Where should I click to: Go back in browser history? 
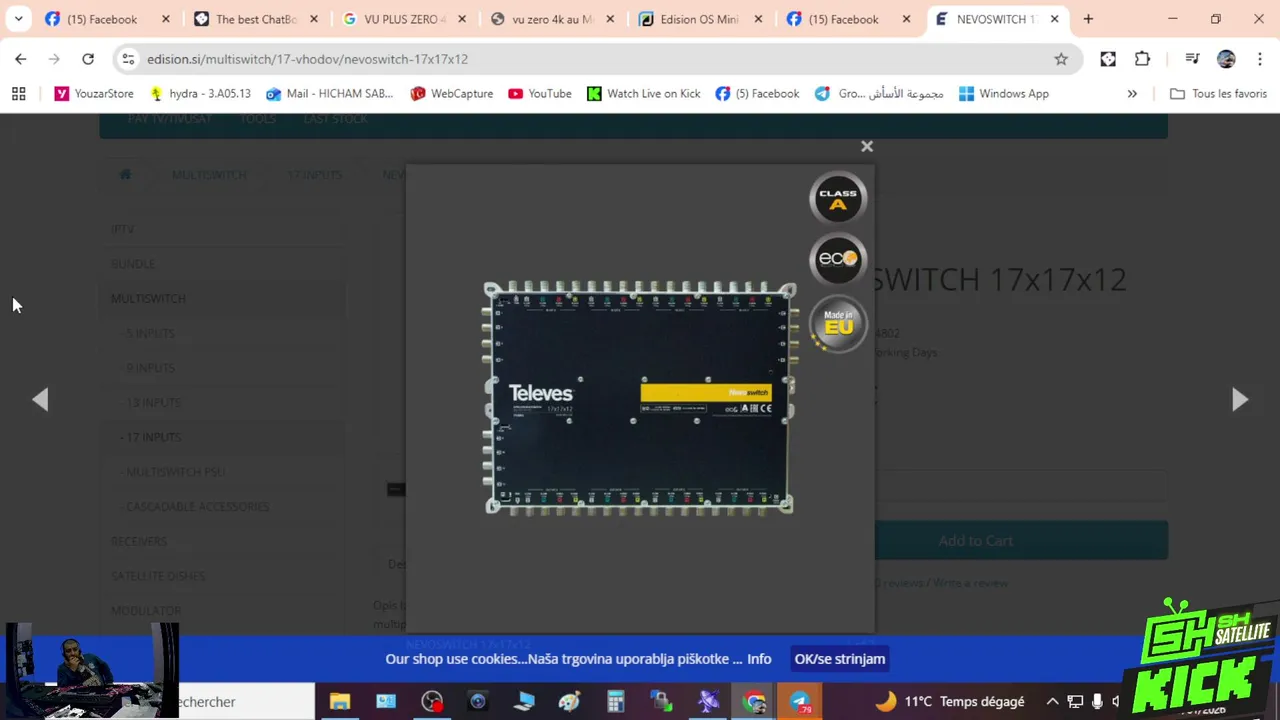21,59
